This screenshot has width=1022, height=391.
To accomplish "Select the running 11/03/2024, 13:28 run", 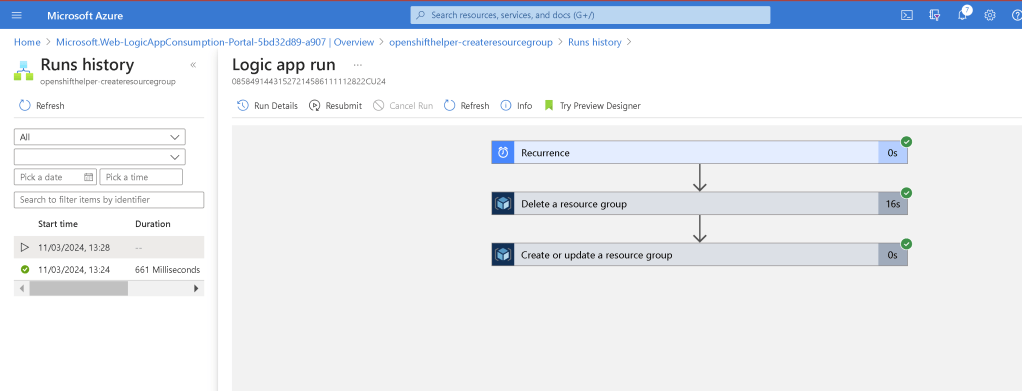I will pyautogui.click(x=109, y=248).
